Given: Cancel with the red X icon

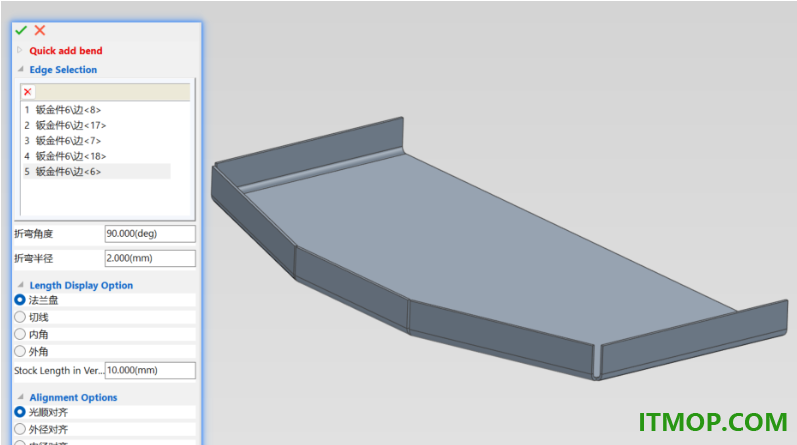Looking at the screenshot, I should coord(40,31).
